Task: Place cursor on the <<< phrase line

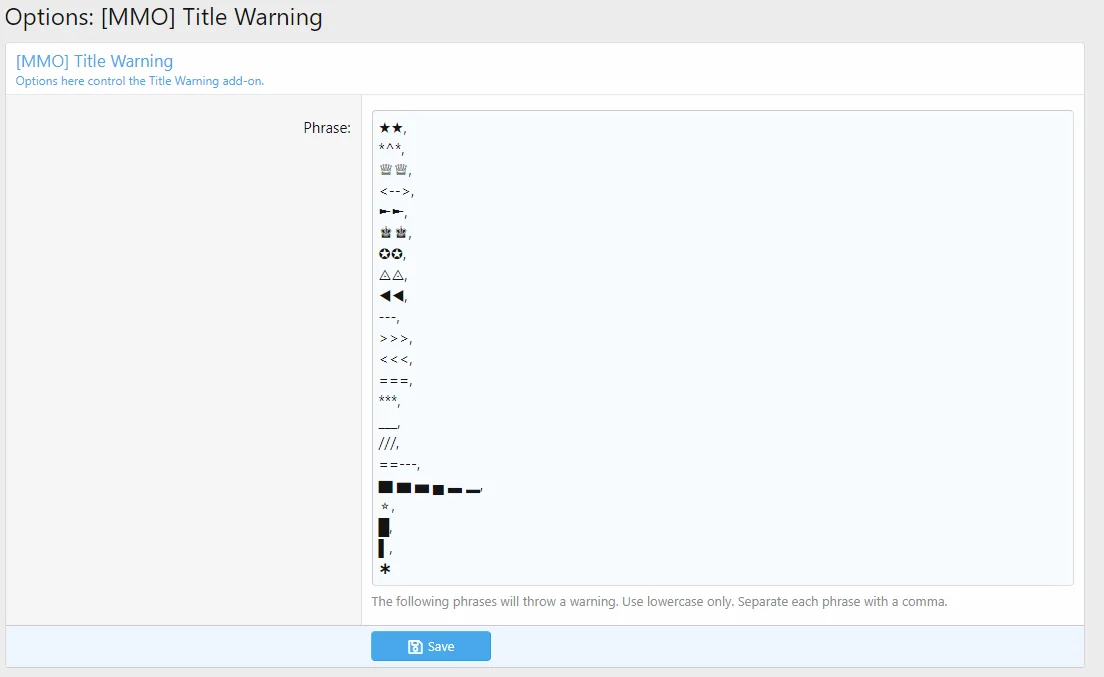Action: tap(395, 360)
